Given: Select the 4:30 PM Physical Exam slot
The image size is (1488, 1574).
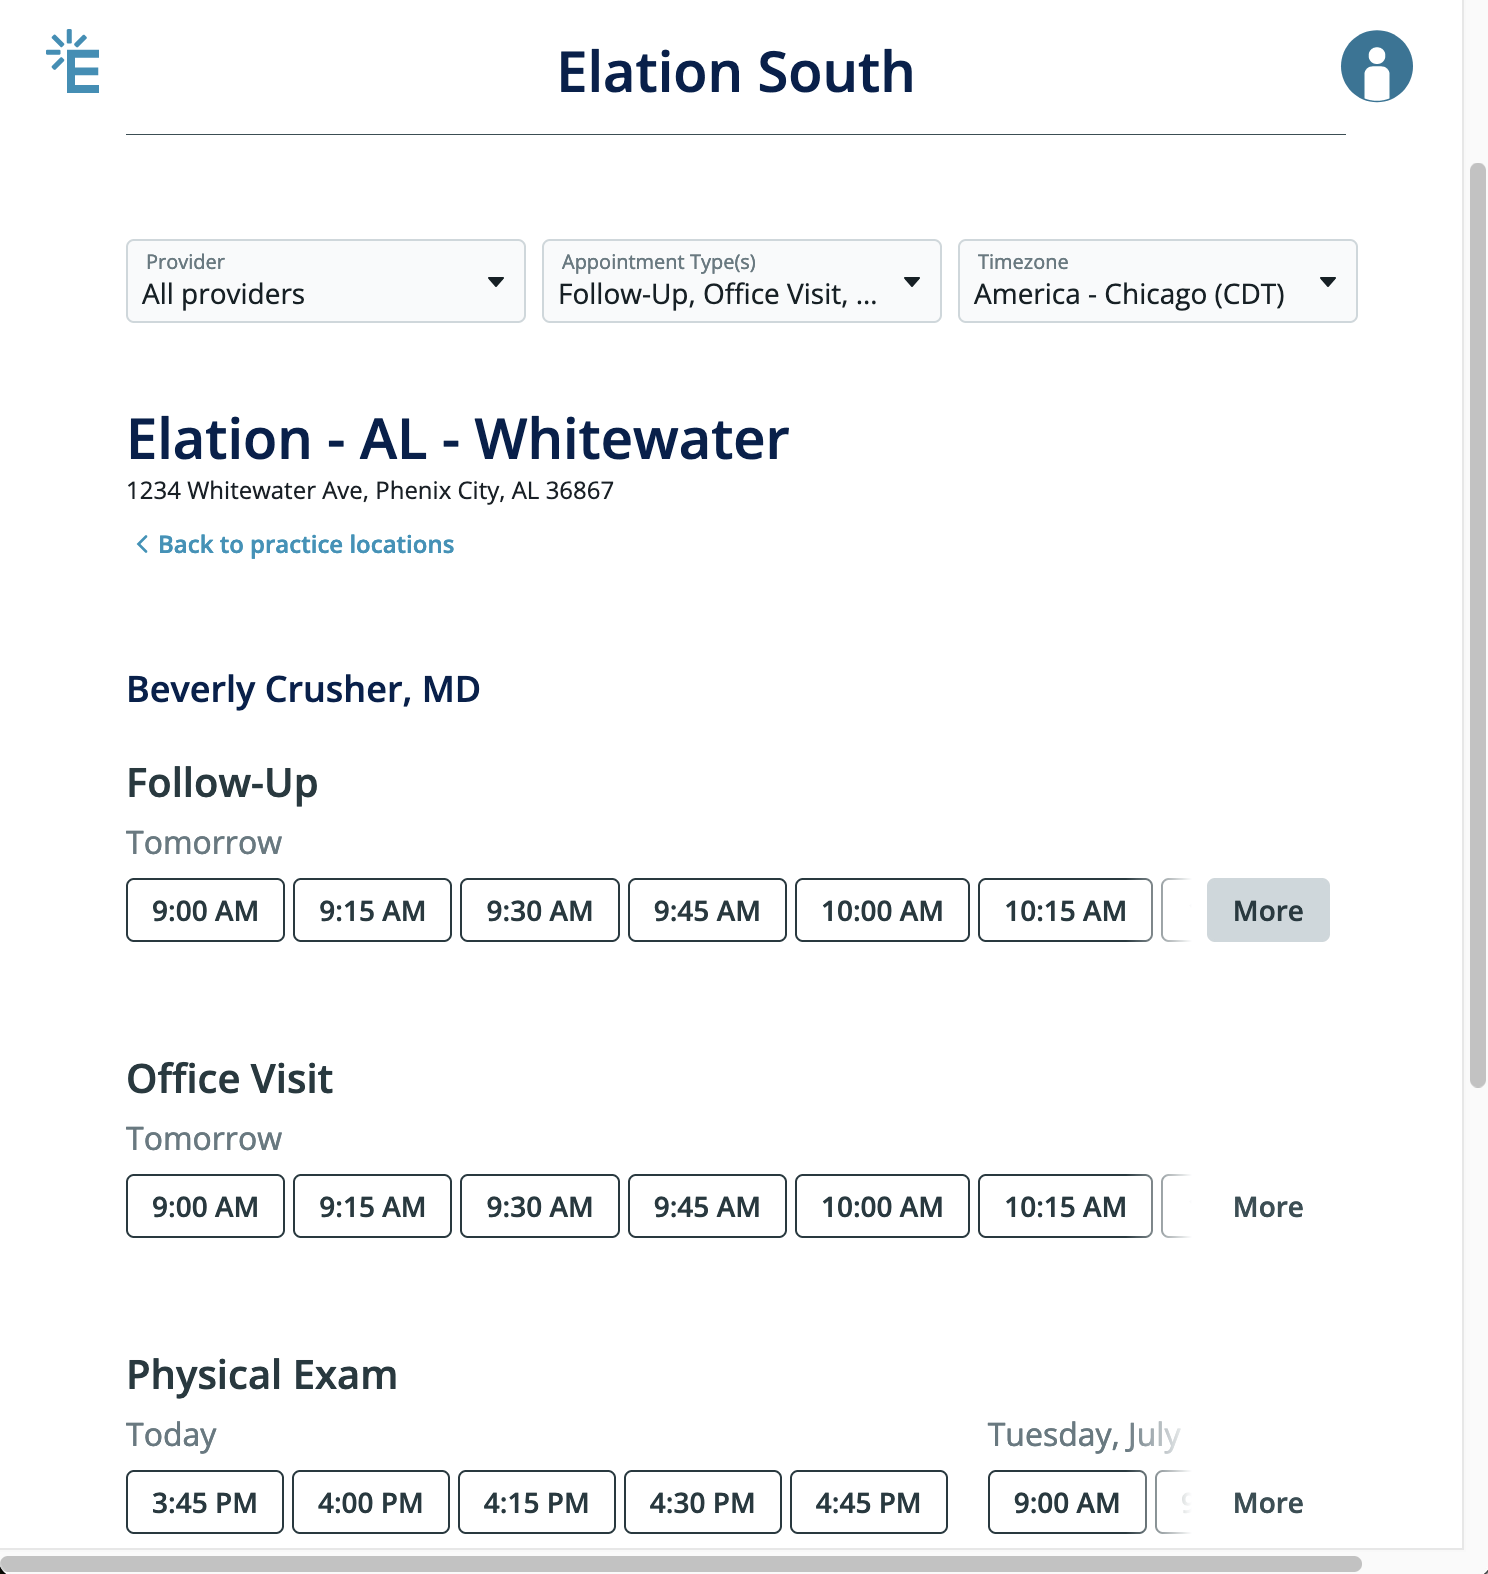Looking at the screenshot, I should (702, 1502).
